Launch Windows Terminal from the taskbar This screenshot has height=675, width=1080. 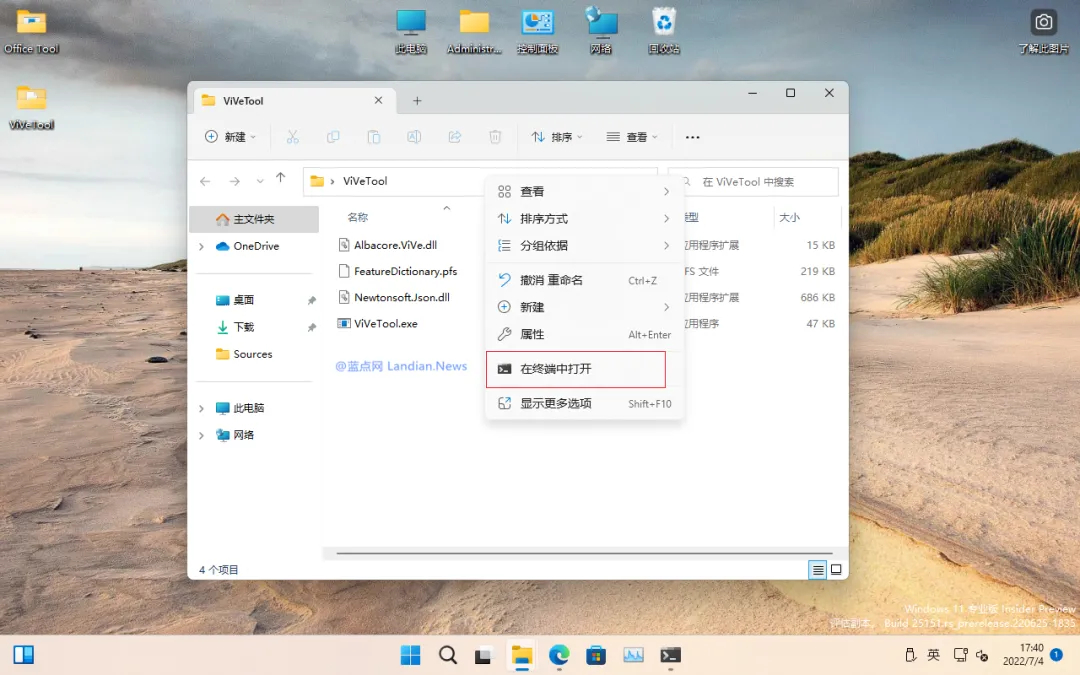tap(670, 655)
